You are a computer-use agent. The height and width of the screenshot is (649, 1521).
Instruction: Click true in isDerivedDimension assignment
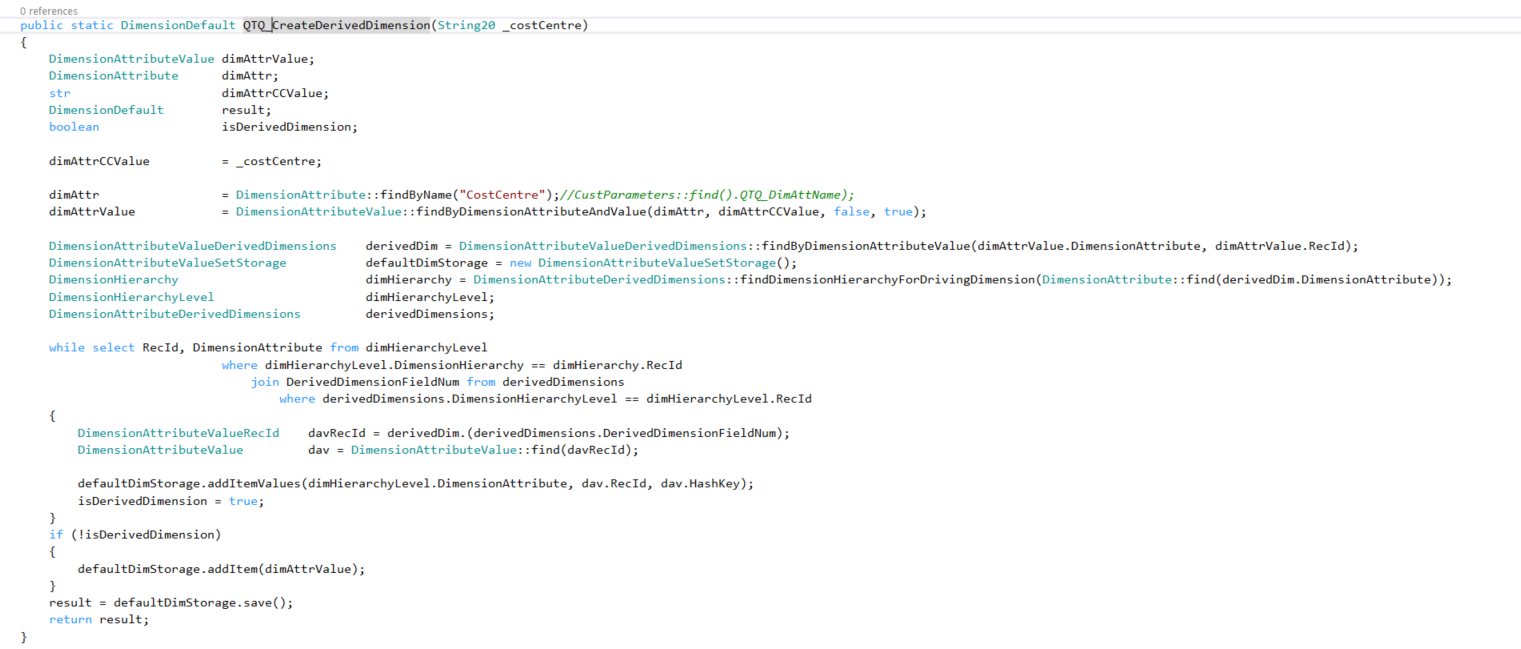[x=243, y=501]
